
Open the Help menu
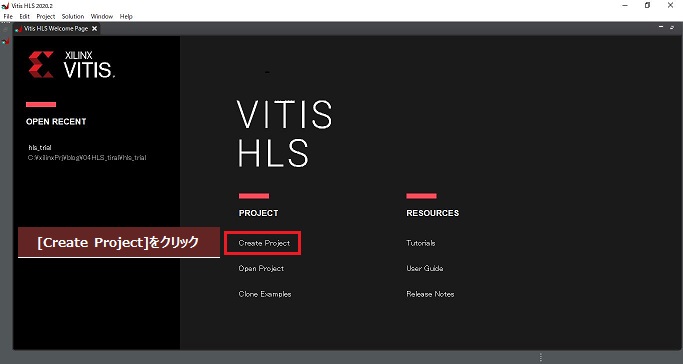pyautogui.click(x=126, y=17)
